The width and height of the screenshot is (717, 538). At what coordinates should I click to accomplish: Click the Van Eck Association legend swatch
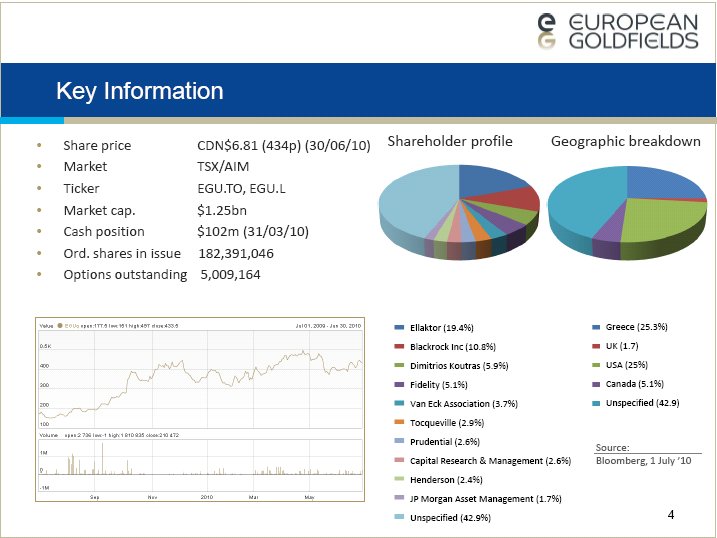399,403
